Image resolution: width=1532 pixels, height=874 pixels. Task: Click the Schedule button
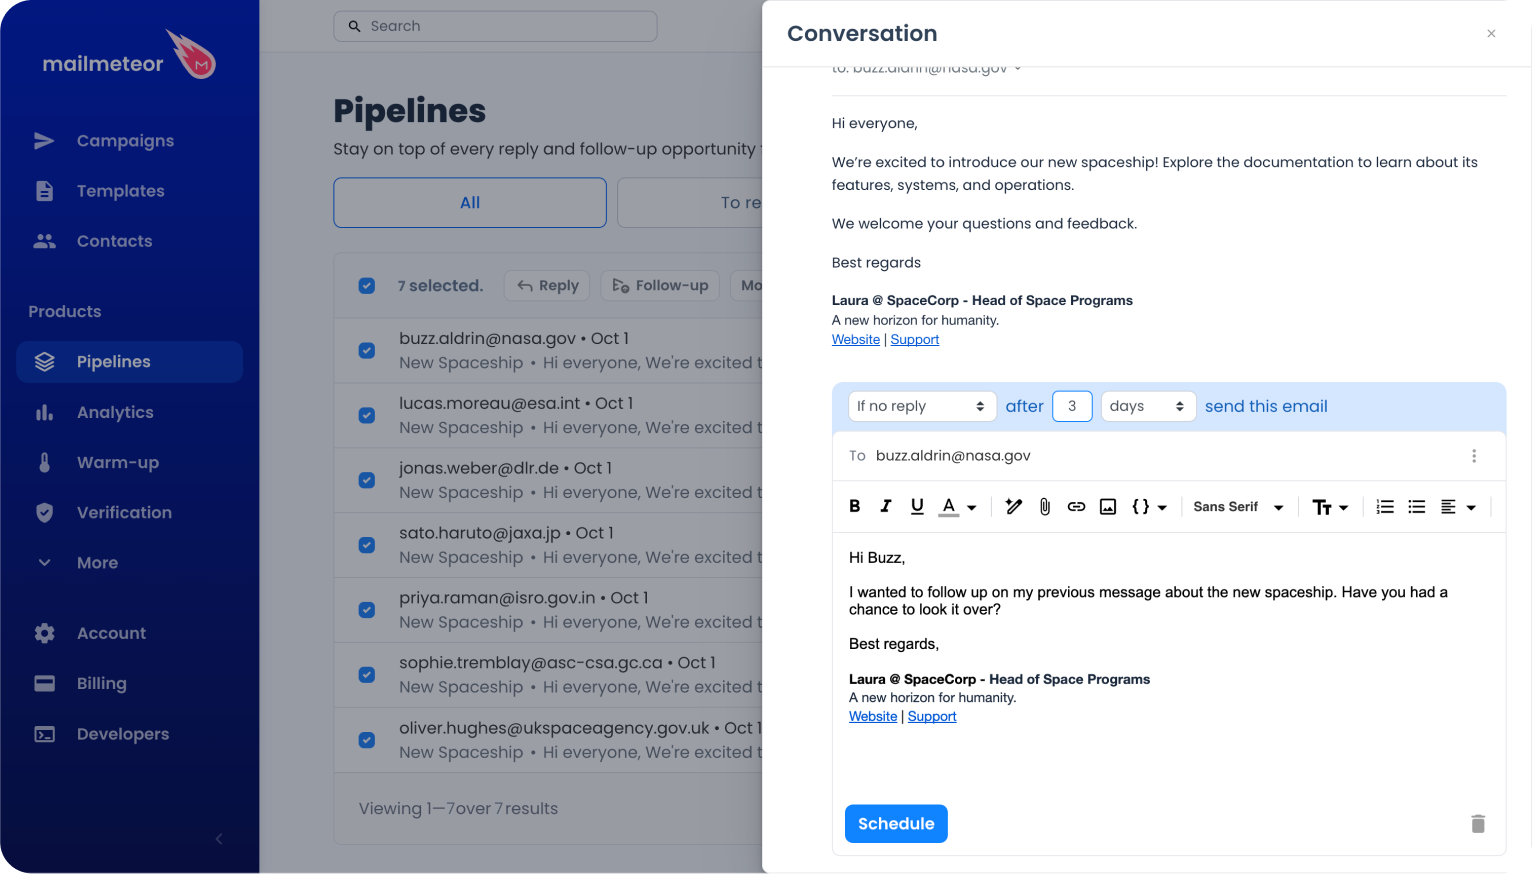(x=896, y=824)
